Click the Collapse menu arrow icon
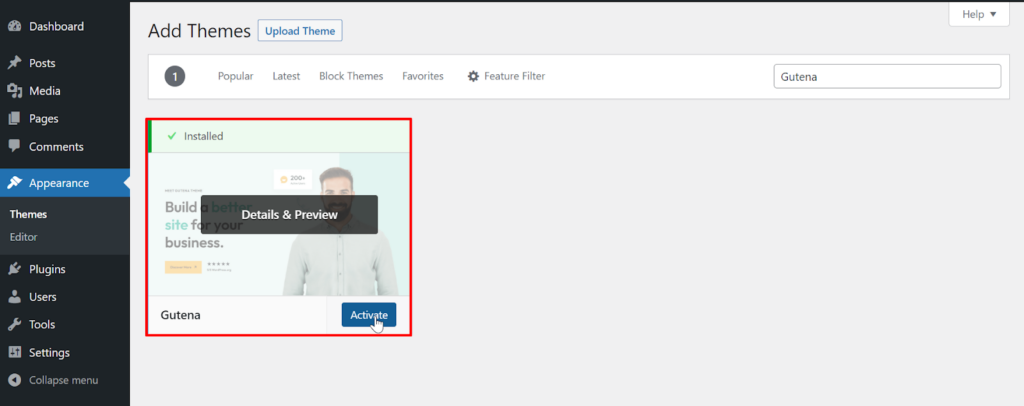The image size is (1024, 406). tap(14, 380)
